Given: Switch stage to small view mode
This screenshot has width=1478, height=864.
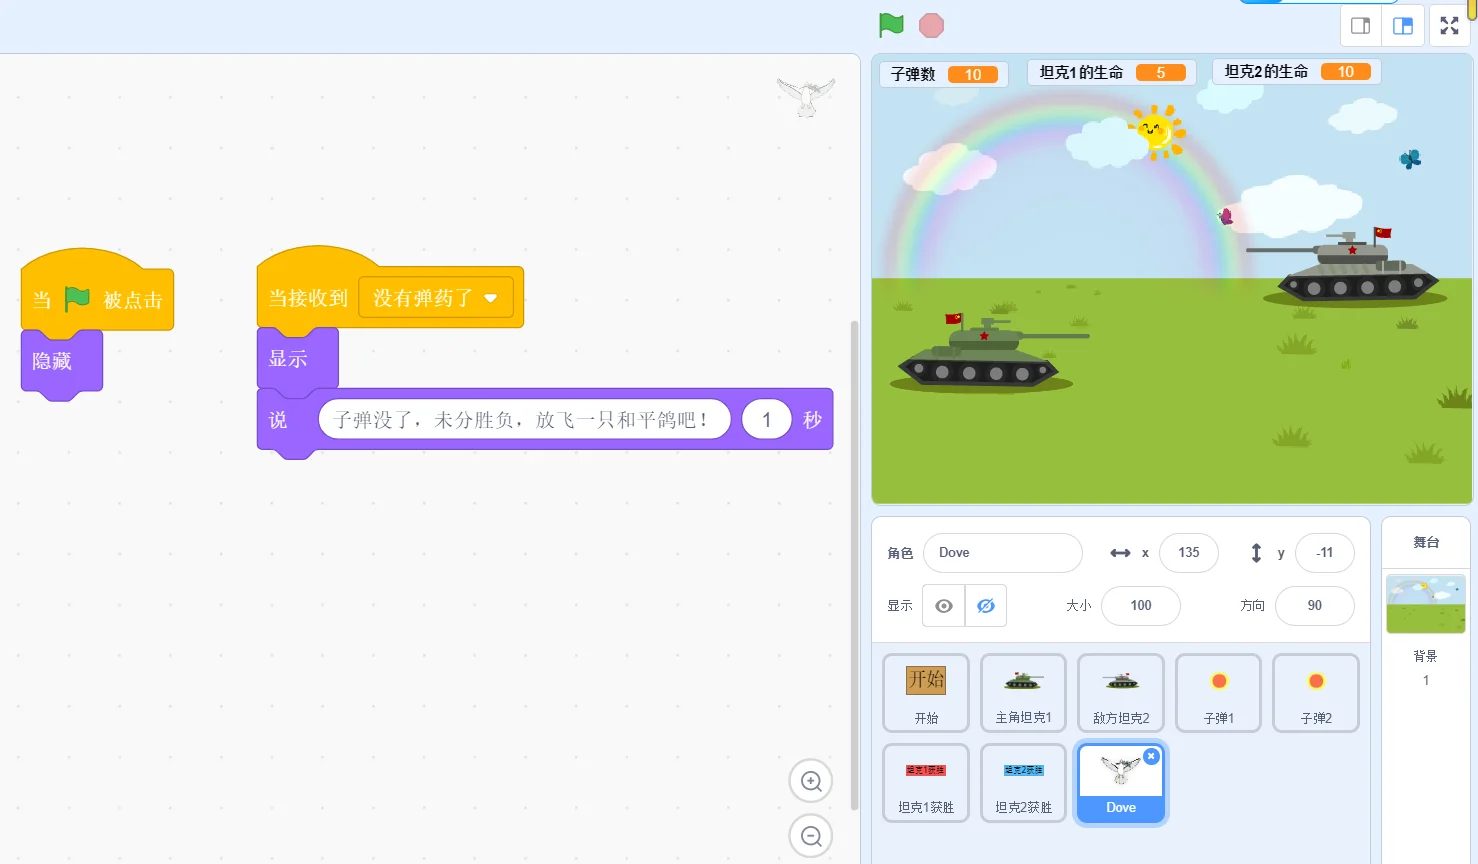Looking at the screenshot, I should 1360,26.
